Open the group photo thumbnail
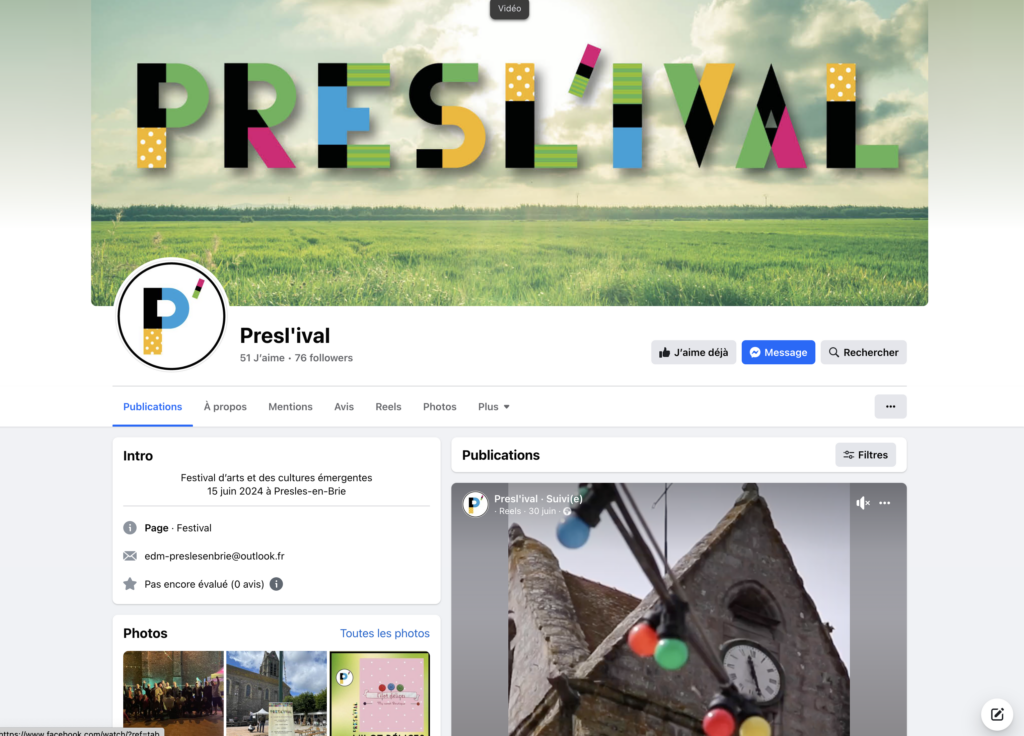 (x=173, y=693)
